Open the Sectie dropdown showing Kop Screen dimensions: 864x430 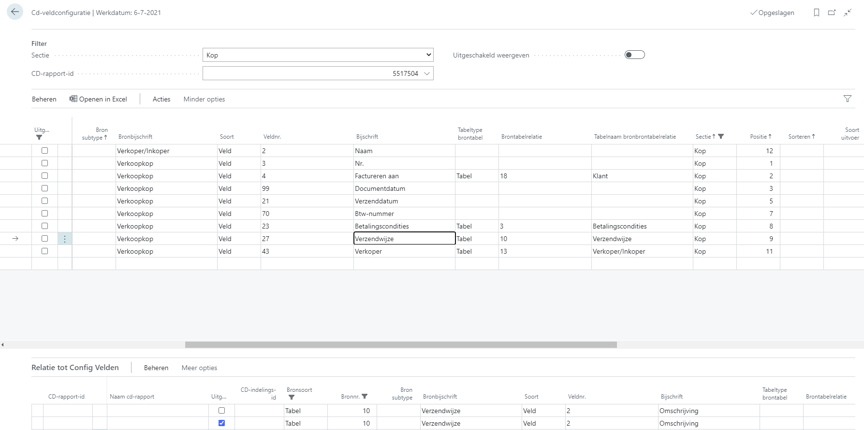[x=318, y=55]
